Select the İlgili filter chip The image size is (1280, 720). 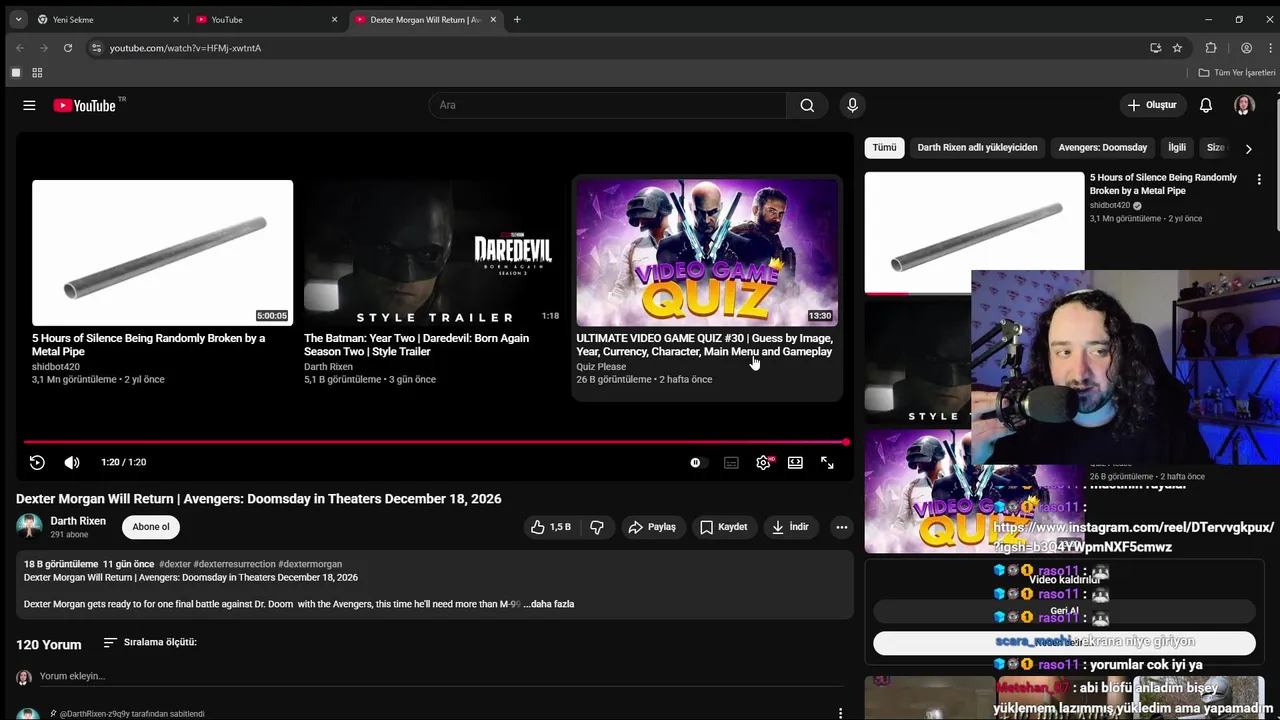(x=1177, y=148)
